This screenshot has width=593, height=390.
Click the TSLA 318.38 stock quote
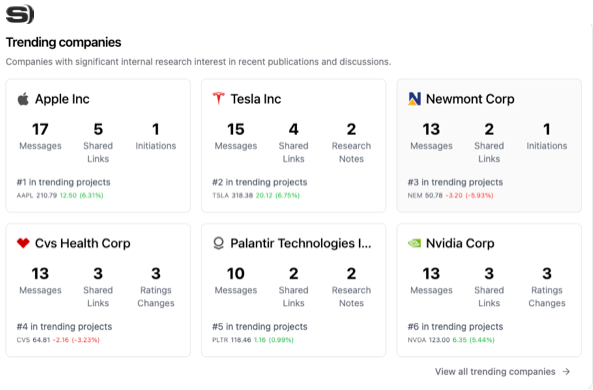coord(256,196)
